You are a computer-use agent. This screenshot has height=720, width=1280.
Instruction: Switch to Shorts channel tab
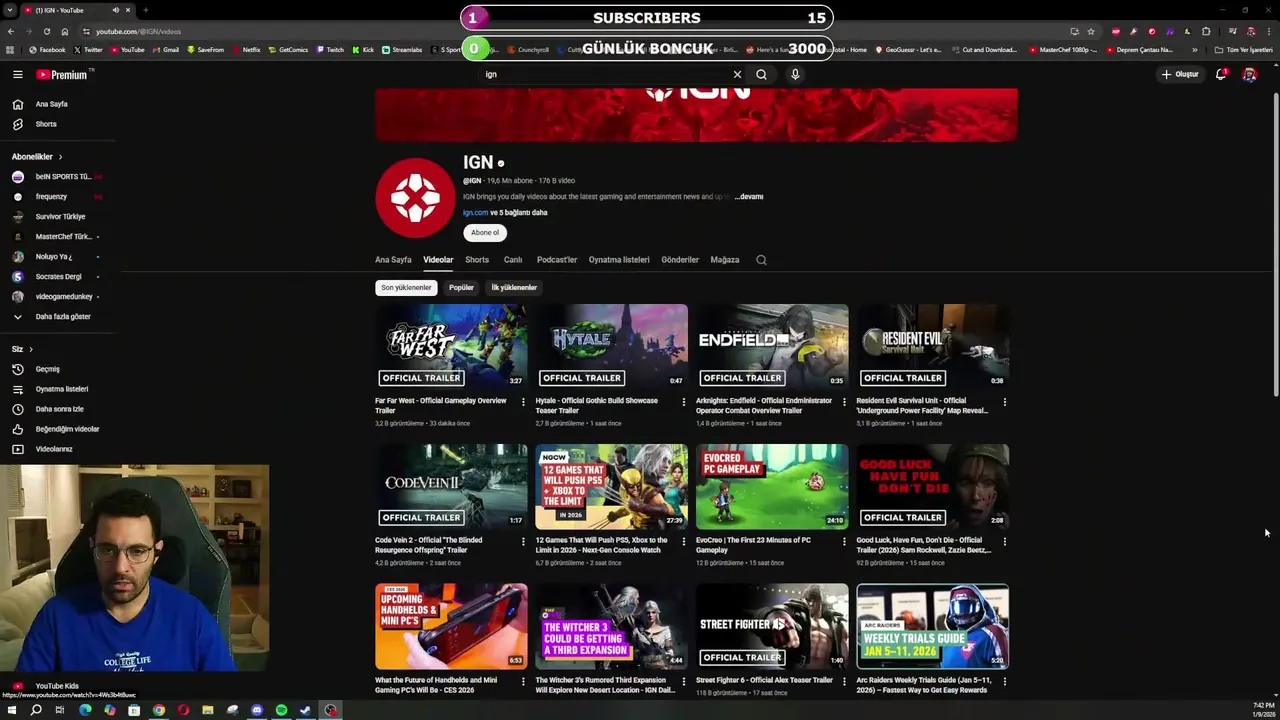pyautogui.click(x=477, y=260)
